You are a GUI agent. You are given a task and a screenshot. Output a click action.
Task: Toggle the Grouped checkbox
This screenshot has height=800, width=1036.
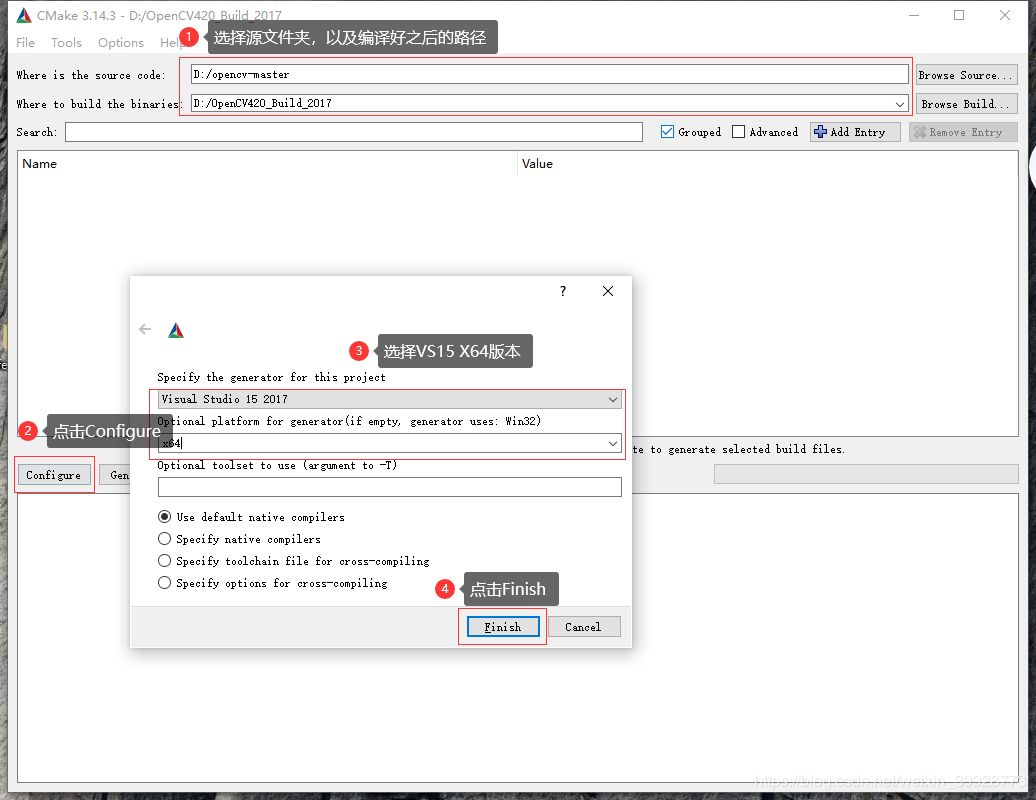click(x=667, y=131)
